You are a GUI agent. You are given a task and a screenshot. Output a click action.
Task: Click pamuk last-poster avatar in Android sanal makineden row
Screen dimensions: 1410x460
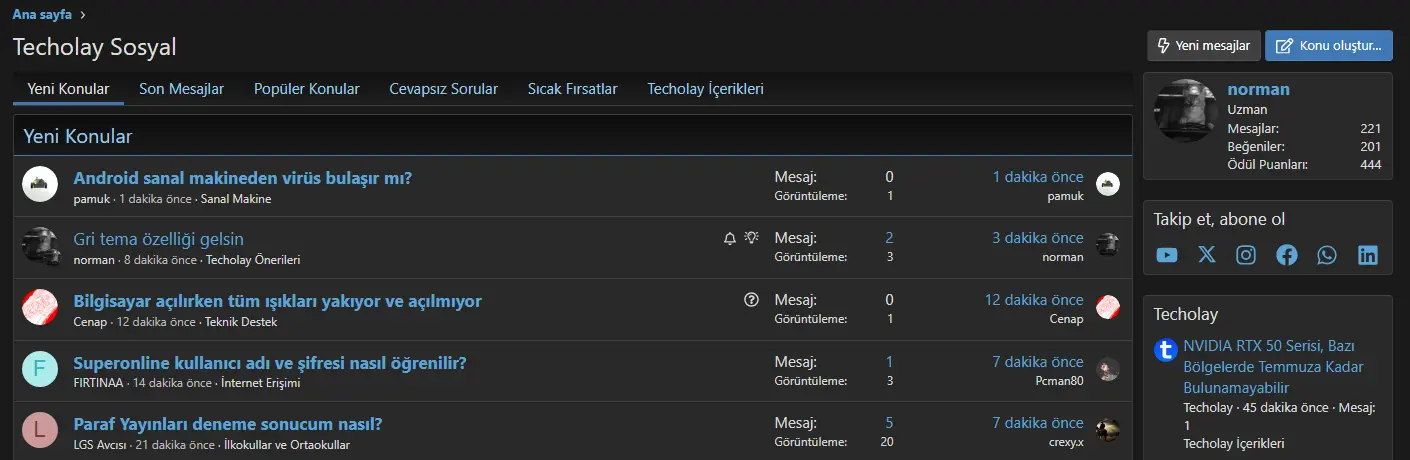(1108, 184)
